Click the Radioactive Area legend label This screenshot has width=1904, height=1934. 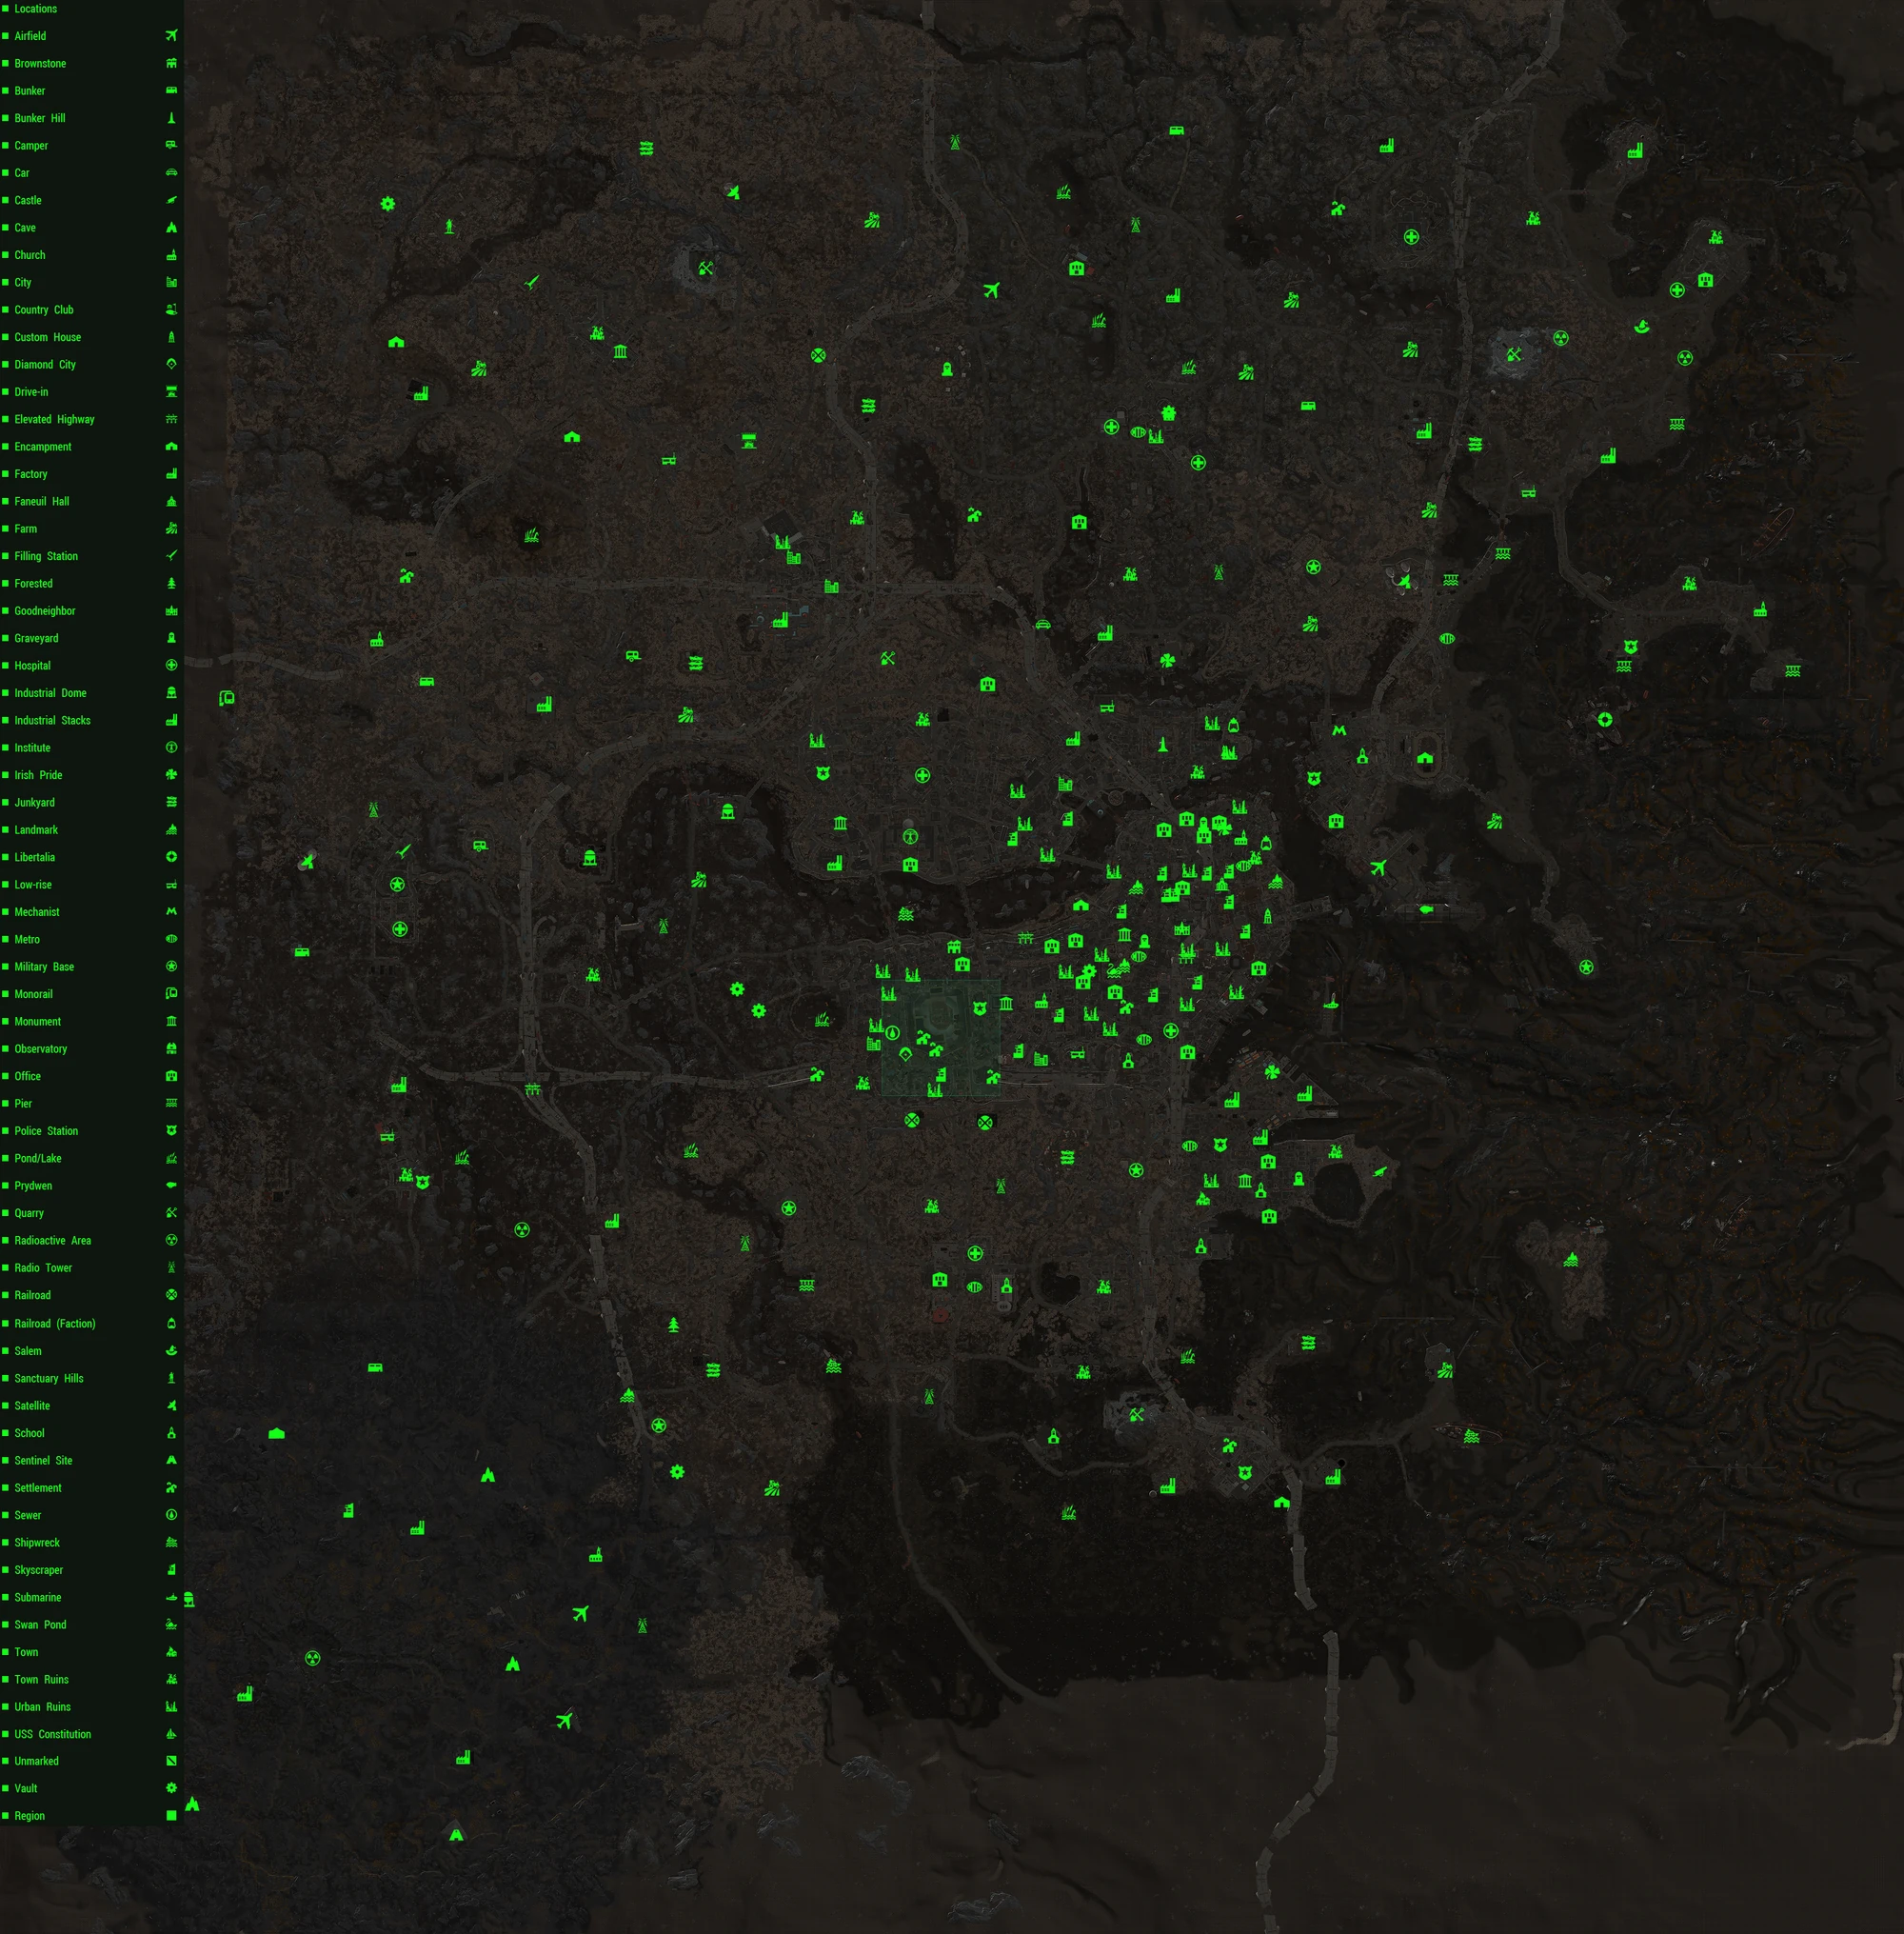coord(52,1240)
